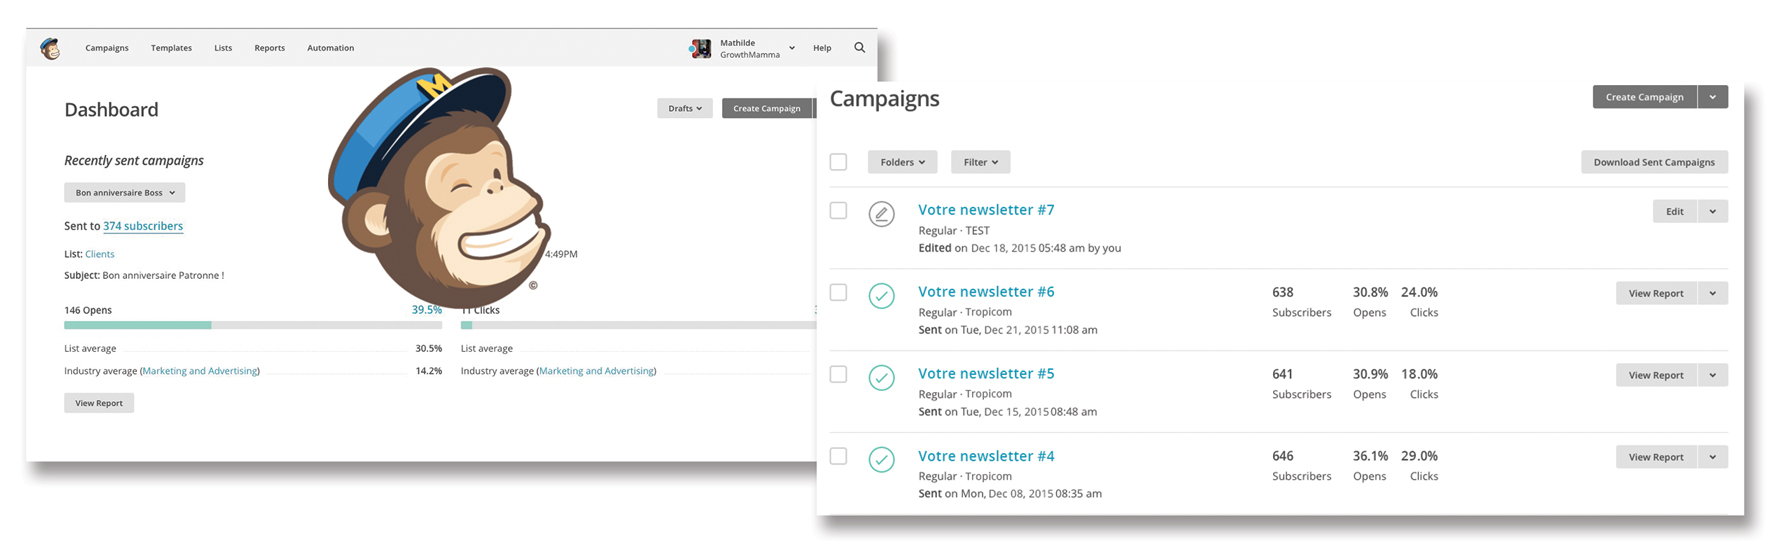Expand the Bon anniversaire Boss campaign selector
This screenshot has width=1774, height=541.
tap(125, 193)
